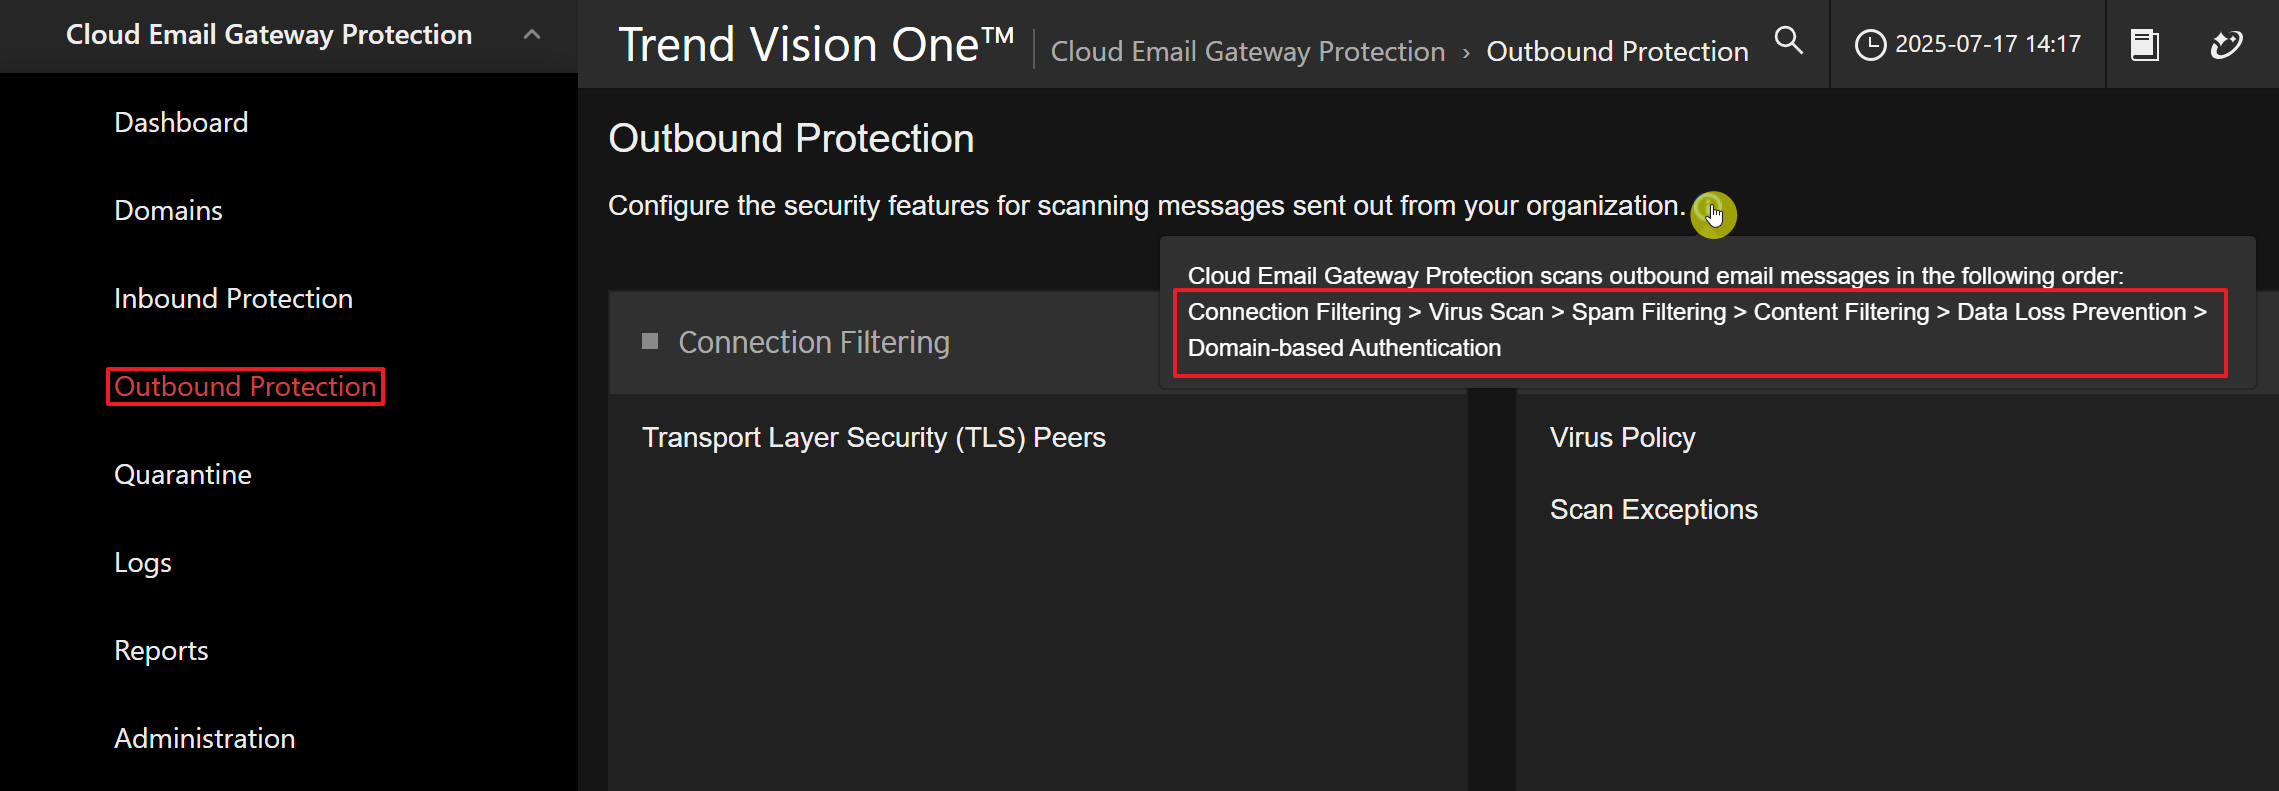This screenshot has height=791, width=2279.
Task: Open the Virus Policy link
Action: pyautogui.click(x=1622, y=438)
